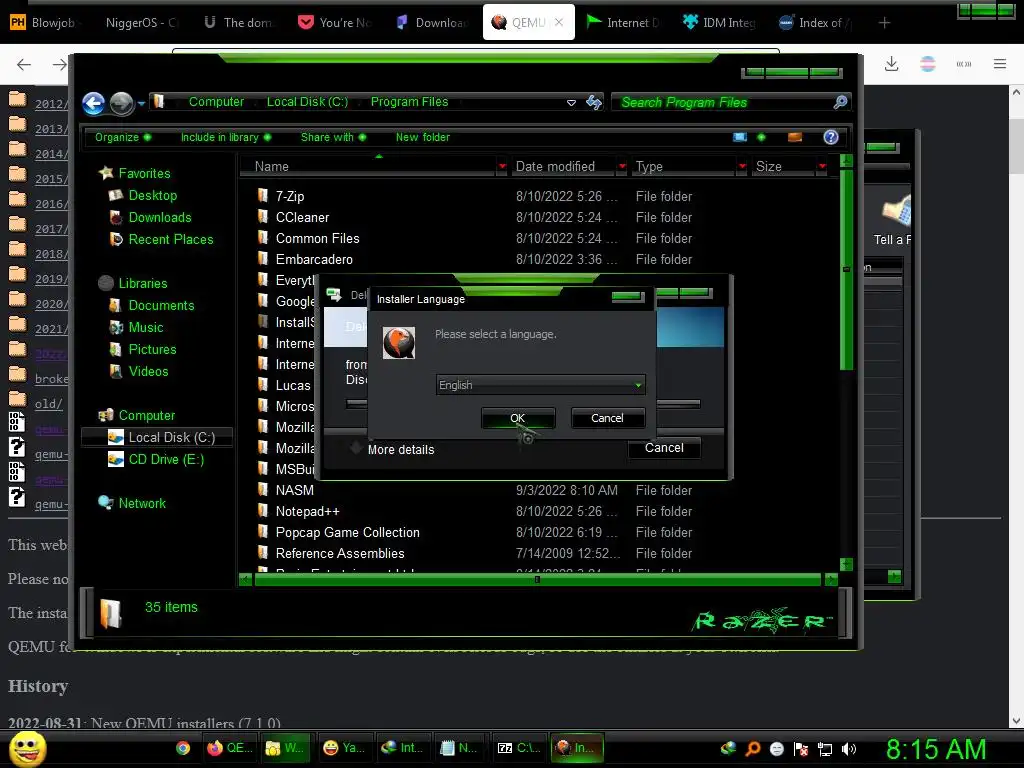Click the taskbar clock showing 8:15 AM
Viewport: 1024px width, 768px height.
click(x=935, y=750)
